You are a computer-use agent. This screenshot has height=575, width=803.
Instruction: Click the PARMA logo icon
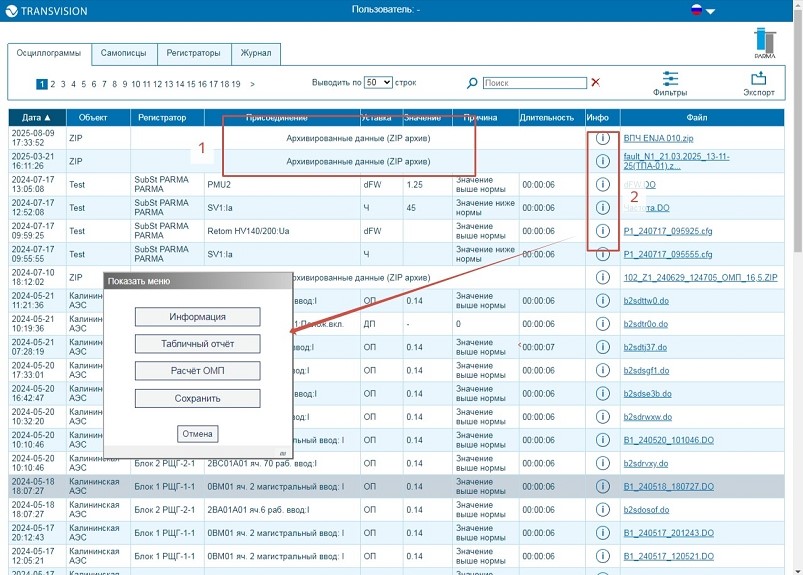765,43
